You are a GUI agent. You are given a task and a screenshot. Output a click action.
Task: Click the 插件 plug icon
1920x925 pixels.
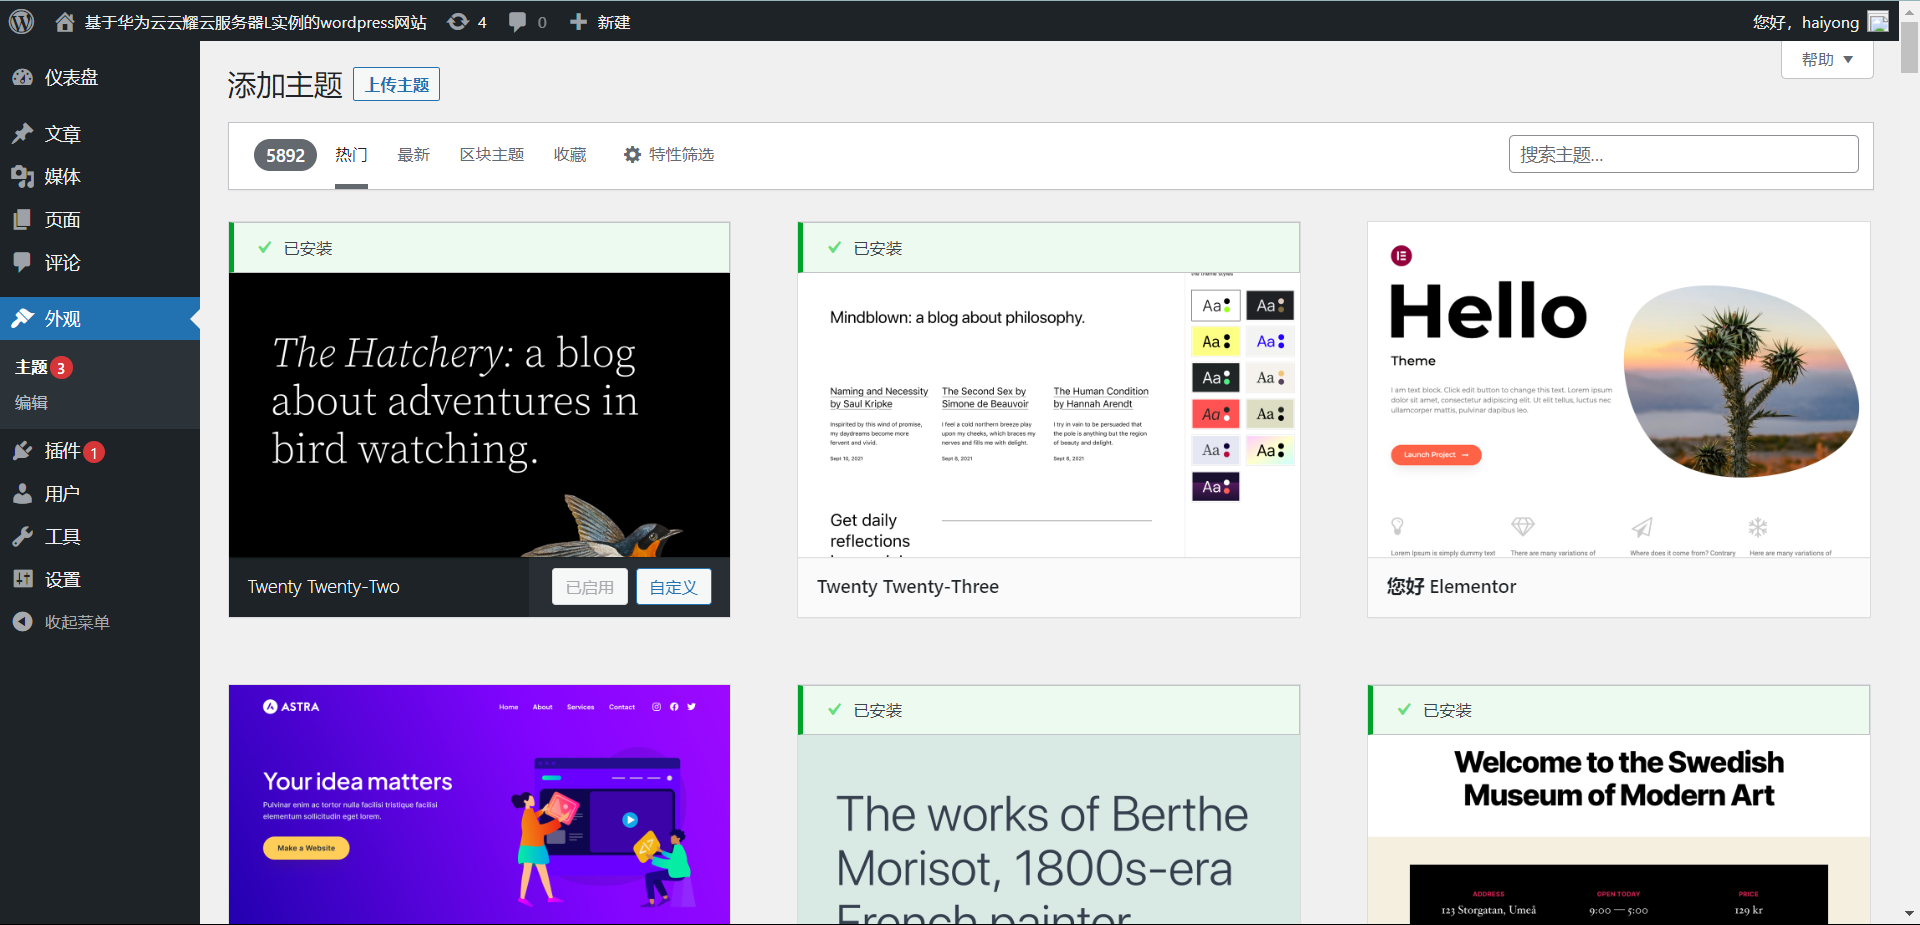(23, 450)
